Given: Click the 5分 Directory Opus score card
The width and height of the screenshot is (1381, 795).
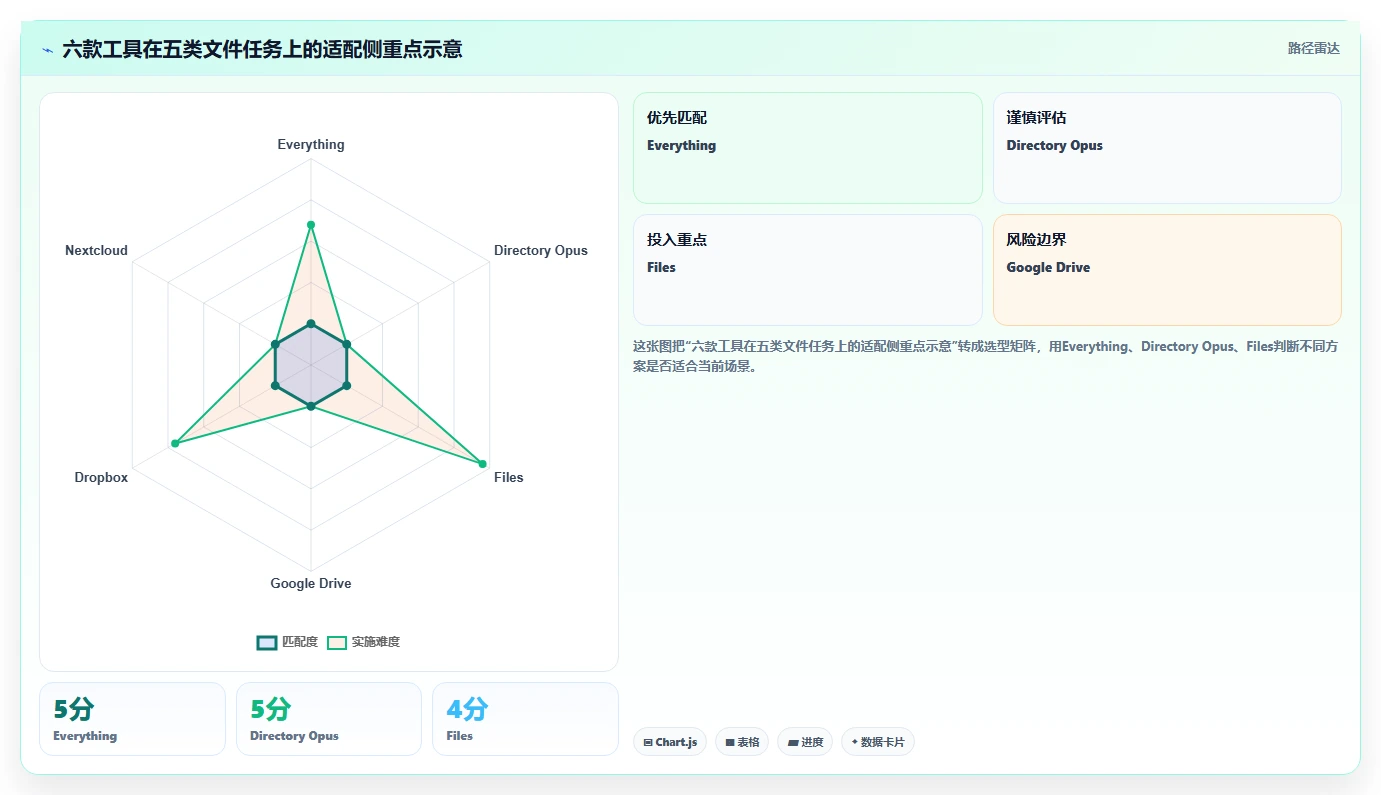Looking at the screenshot, I should tap(329, 719).
